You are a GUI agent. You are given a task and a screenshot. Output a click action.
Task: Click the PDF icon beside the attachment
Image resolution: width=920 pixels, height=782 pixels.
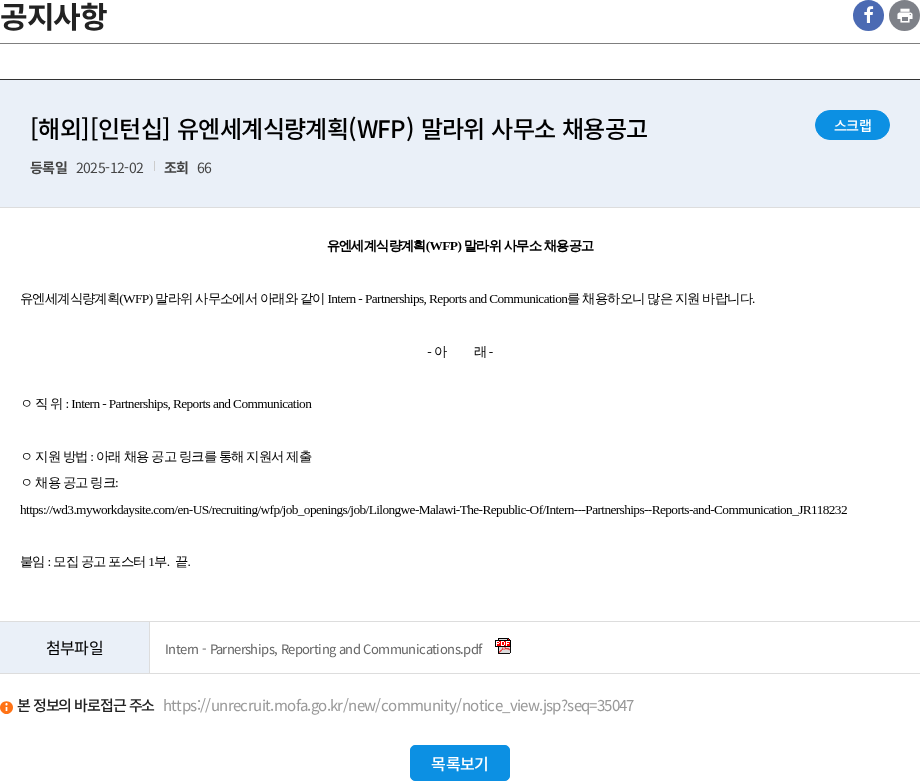pos(503,646)
